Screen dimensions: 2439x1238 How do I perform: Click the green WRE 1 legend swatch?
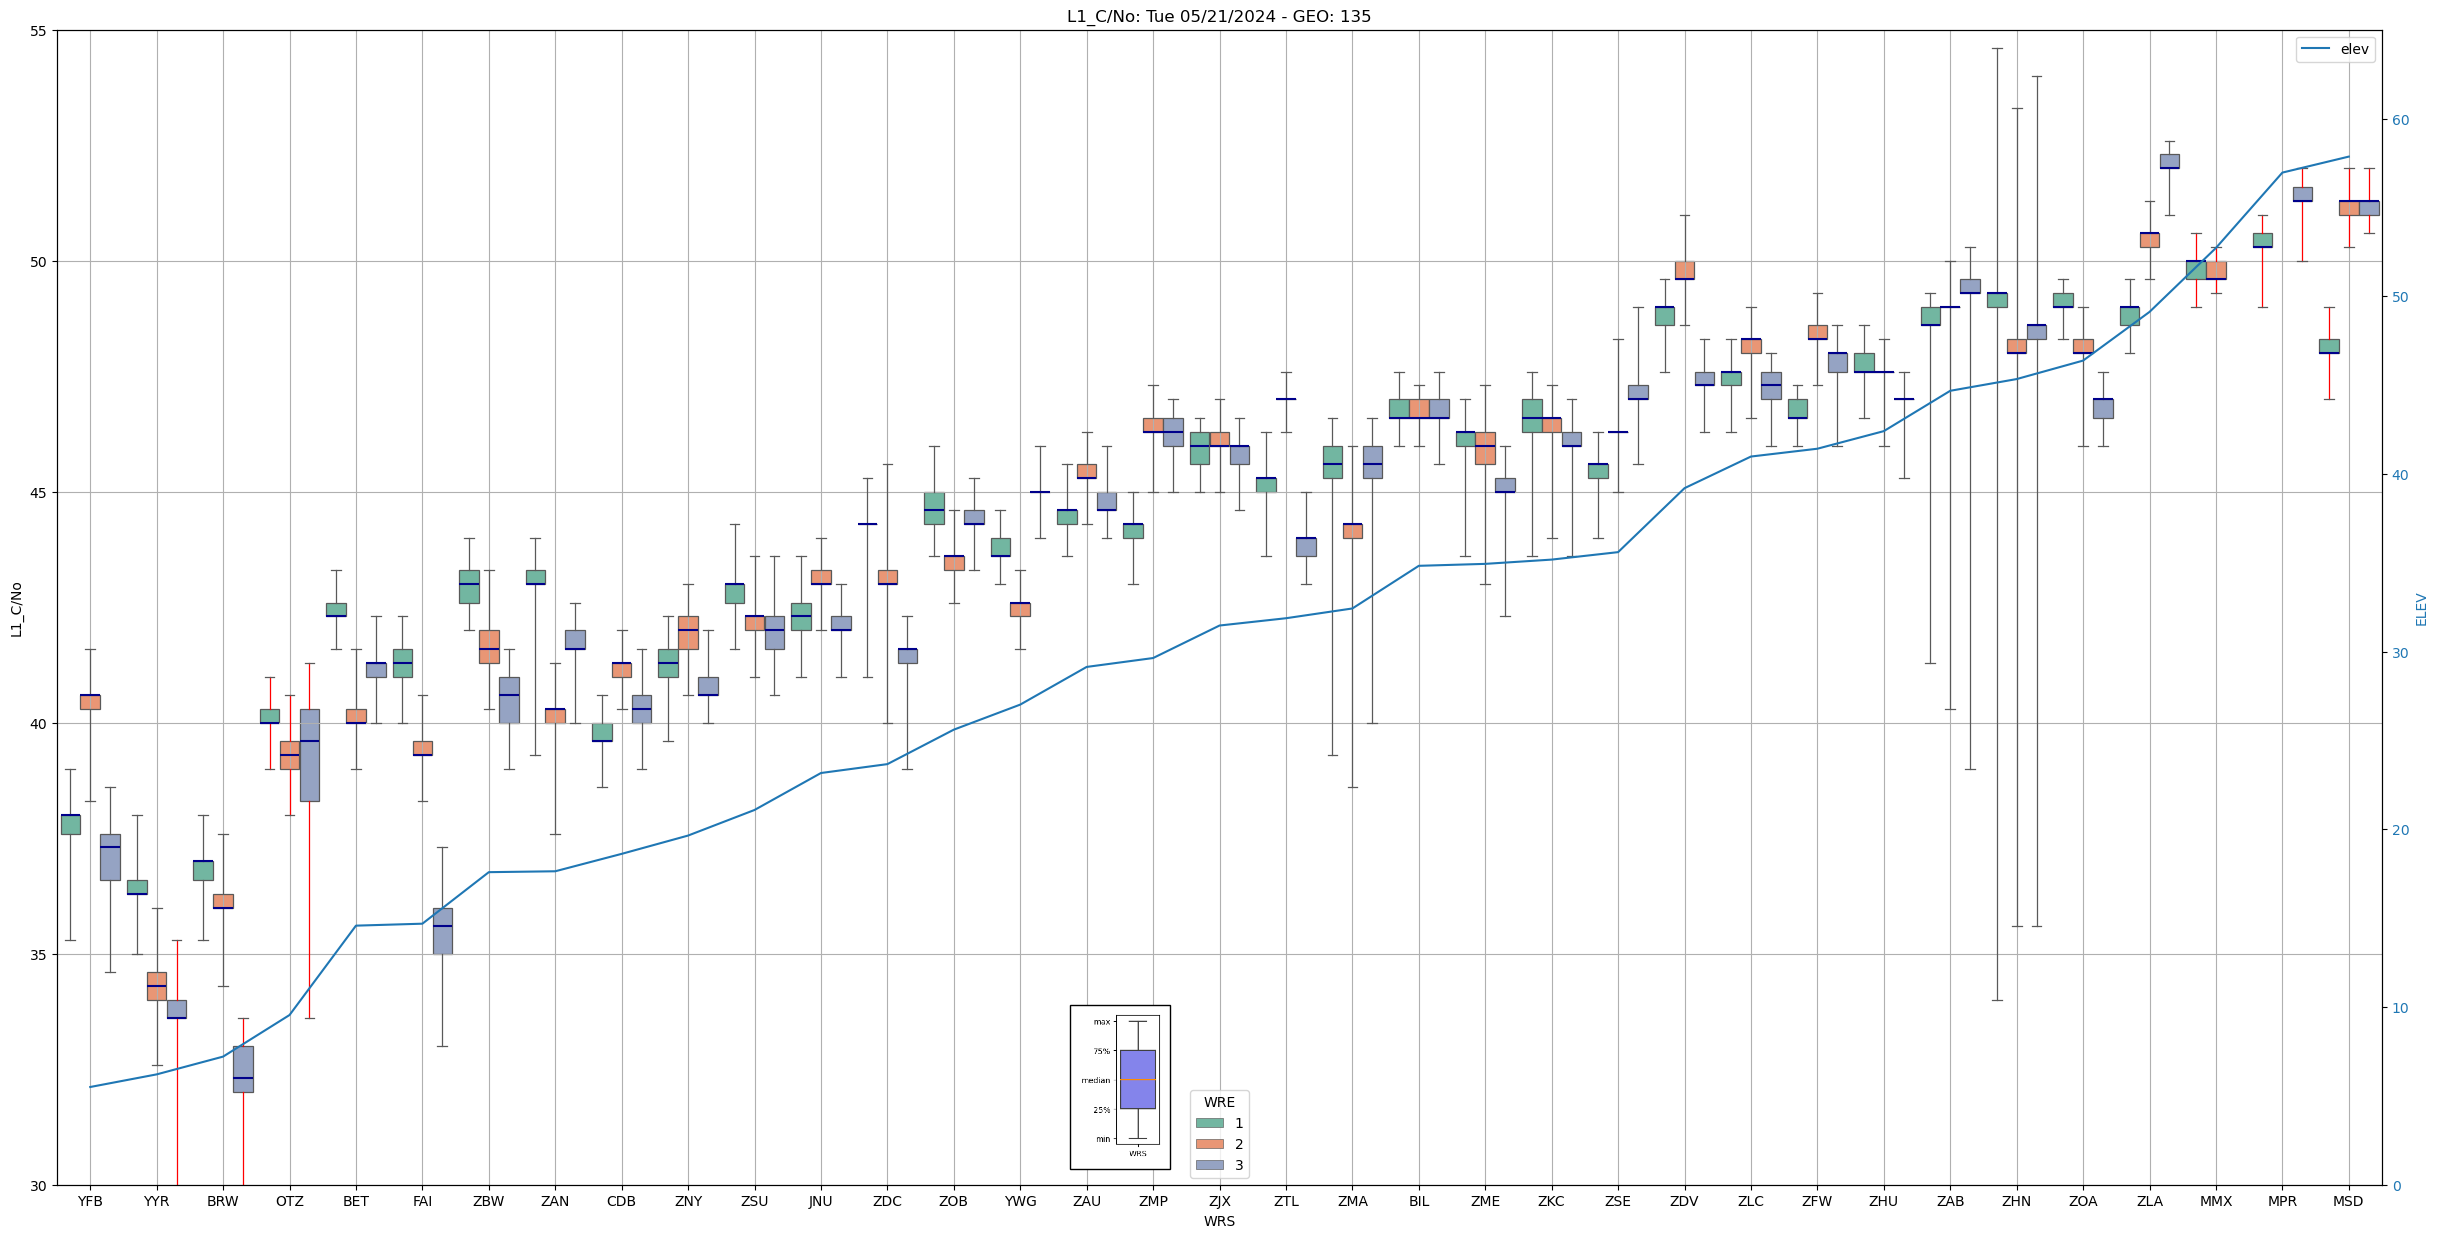(x=1209, y=1123)
